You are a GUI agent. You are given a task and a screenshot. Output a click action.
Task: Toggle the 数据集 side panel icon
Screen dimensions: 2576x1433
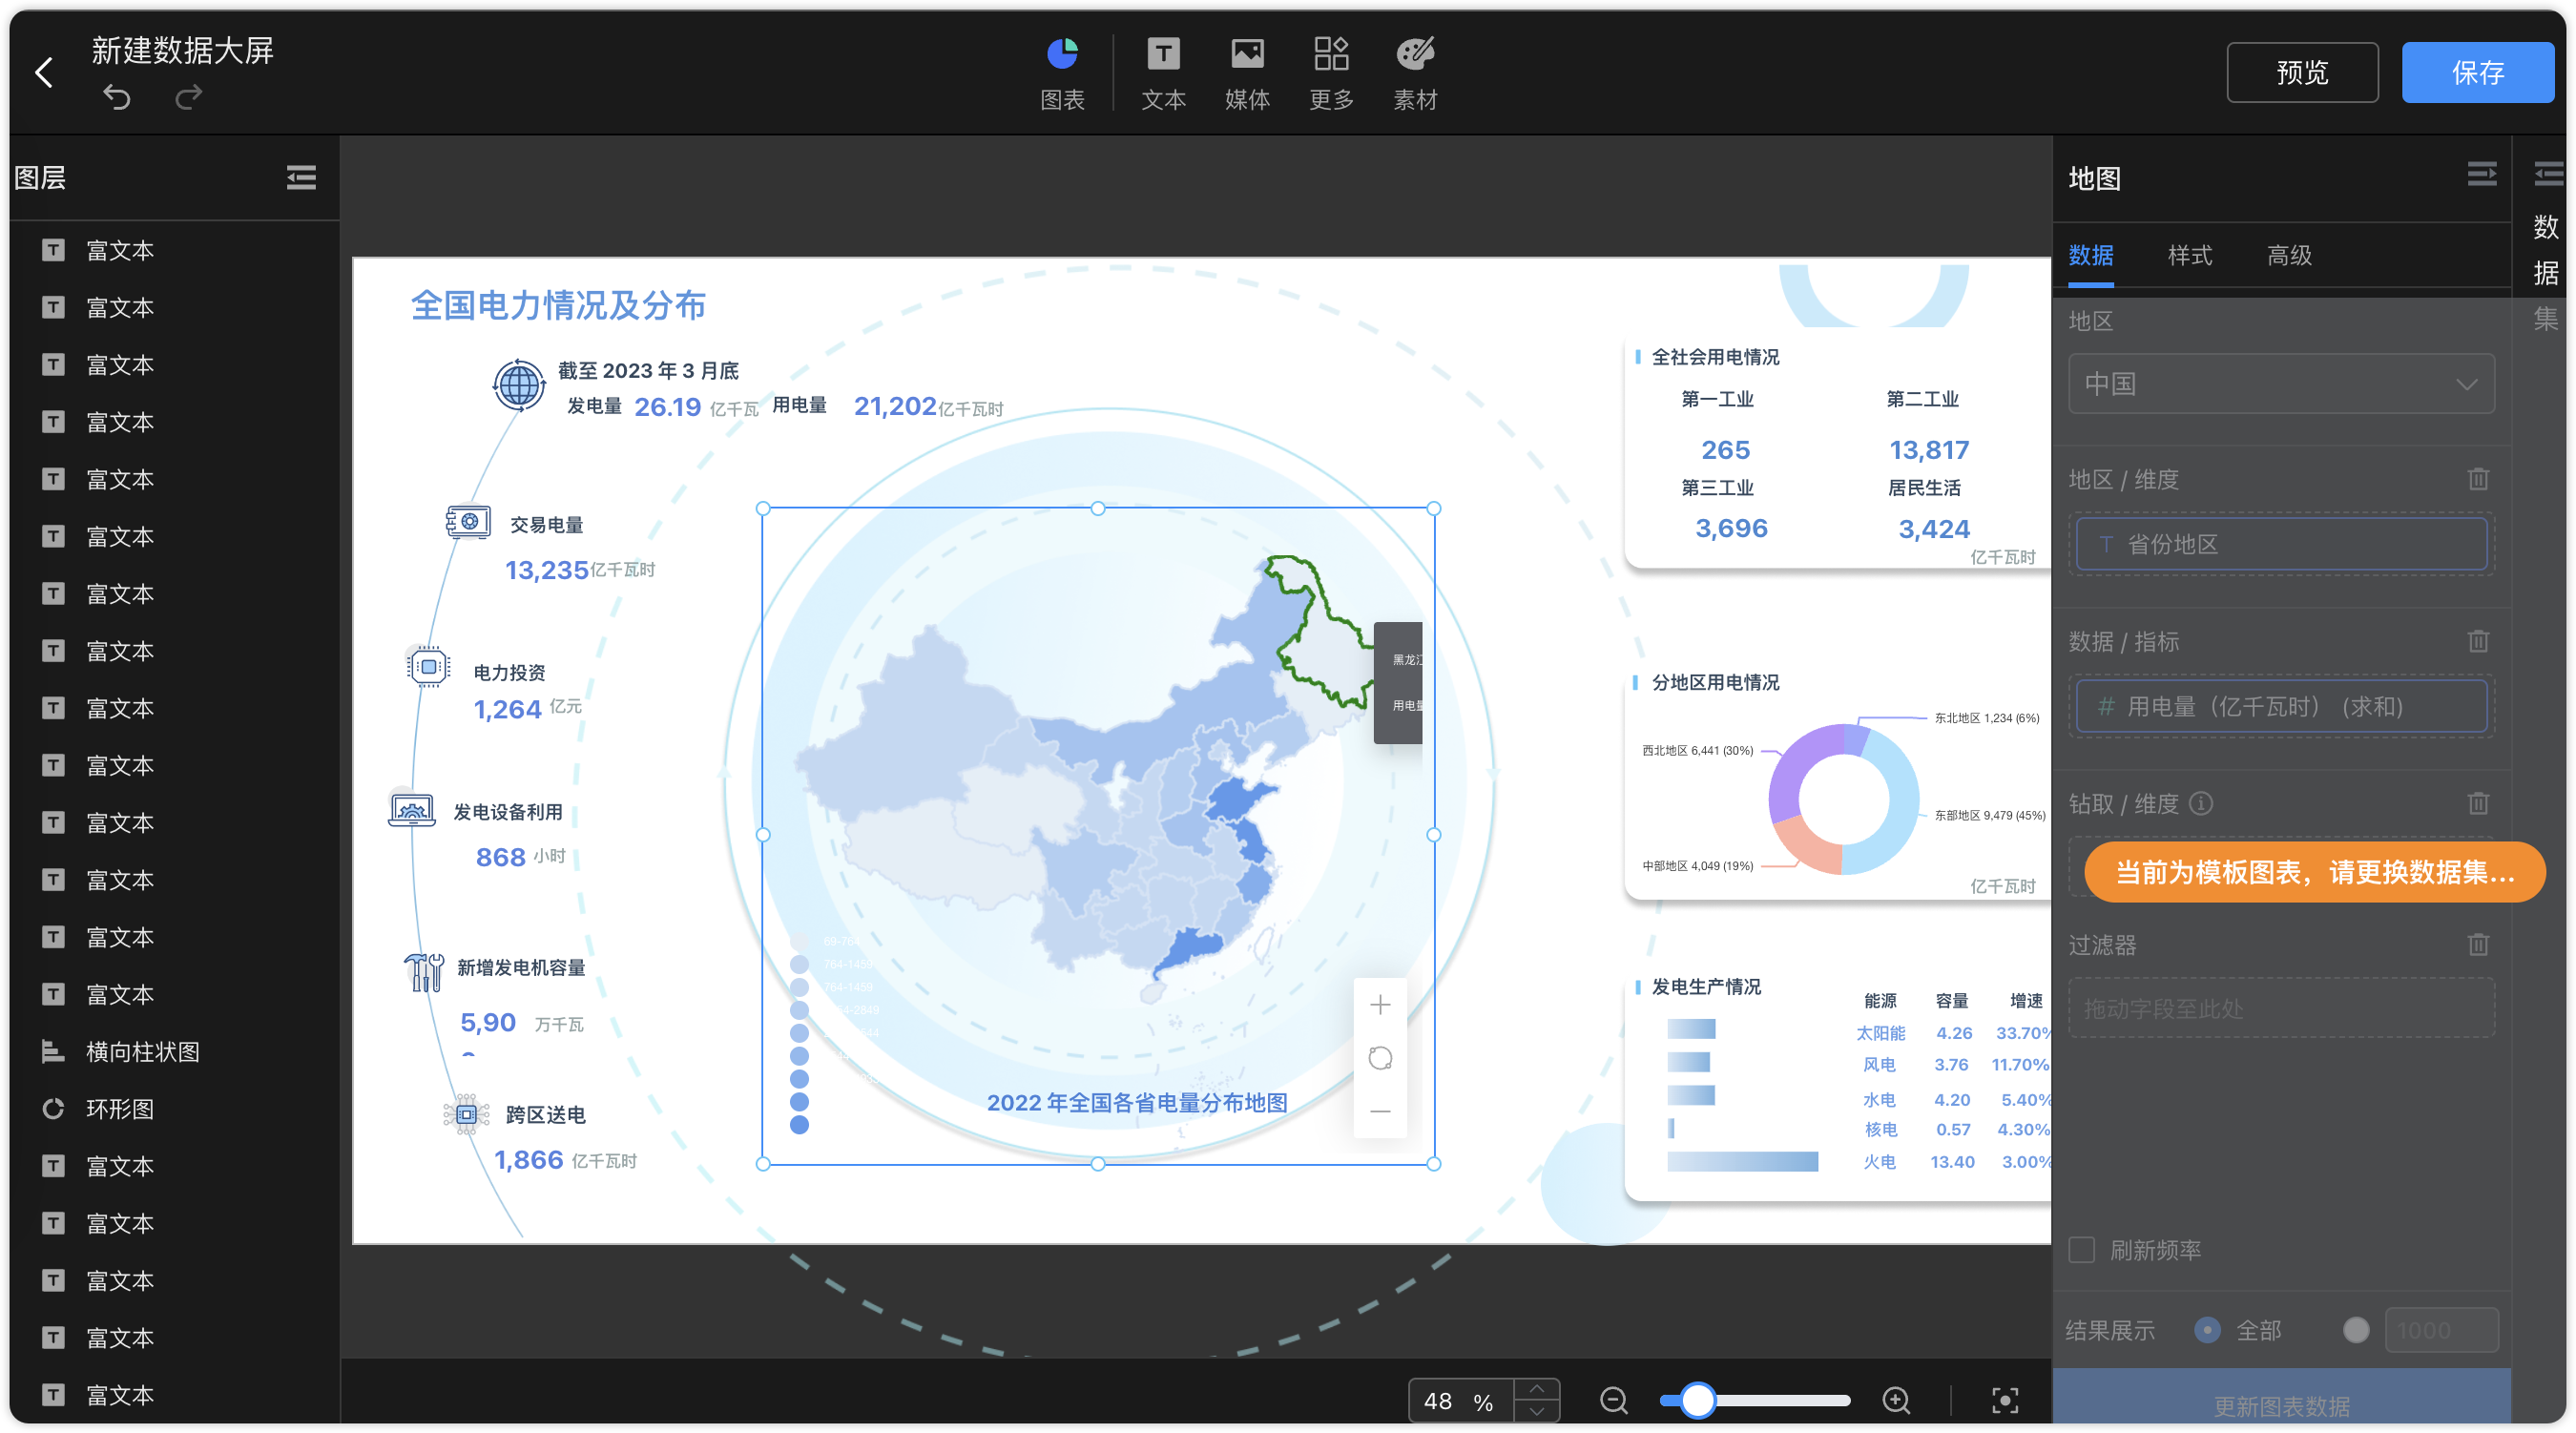tap(2548, 175)
